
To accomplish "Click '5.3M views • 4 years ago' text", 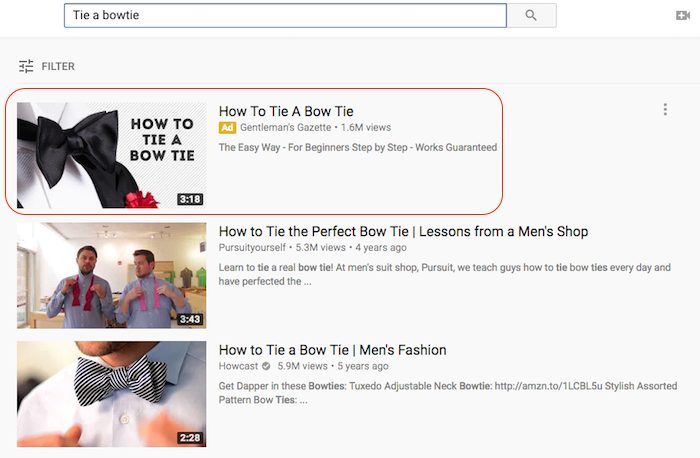I will tap(351, 248).
